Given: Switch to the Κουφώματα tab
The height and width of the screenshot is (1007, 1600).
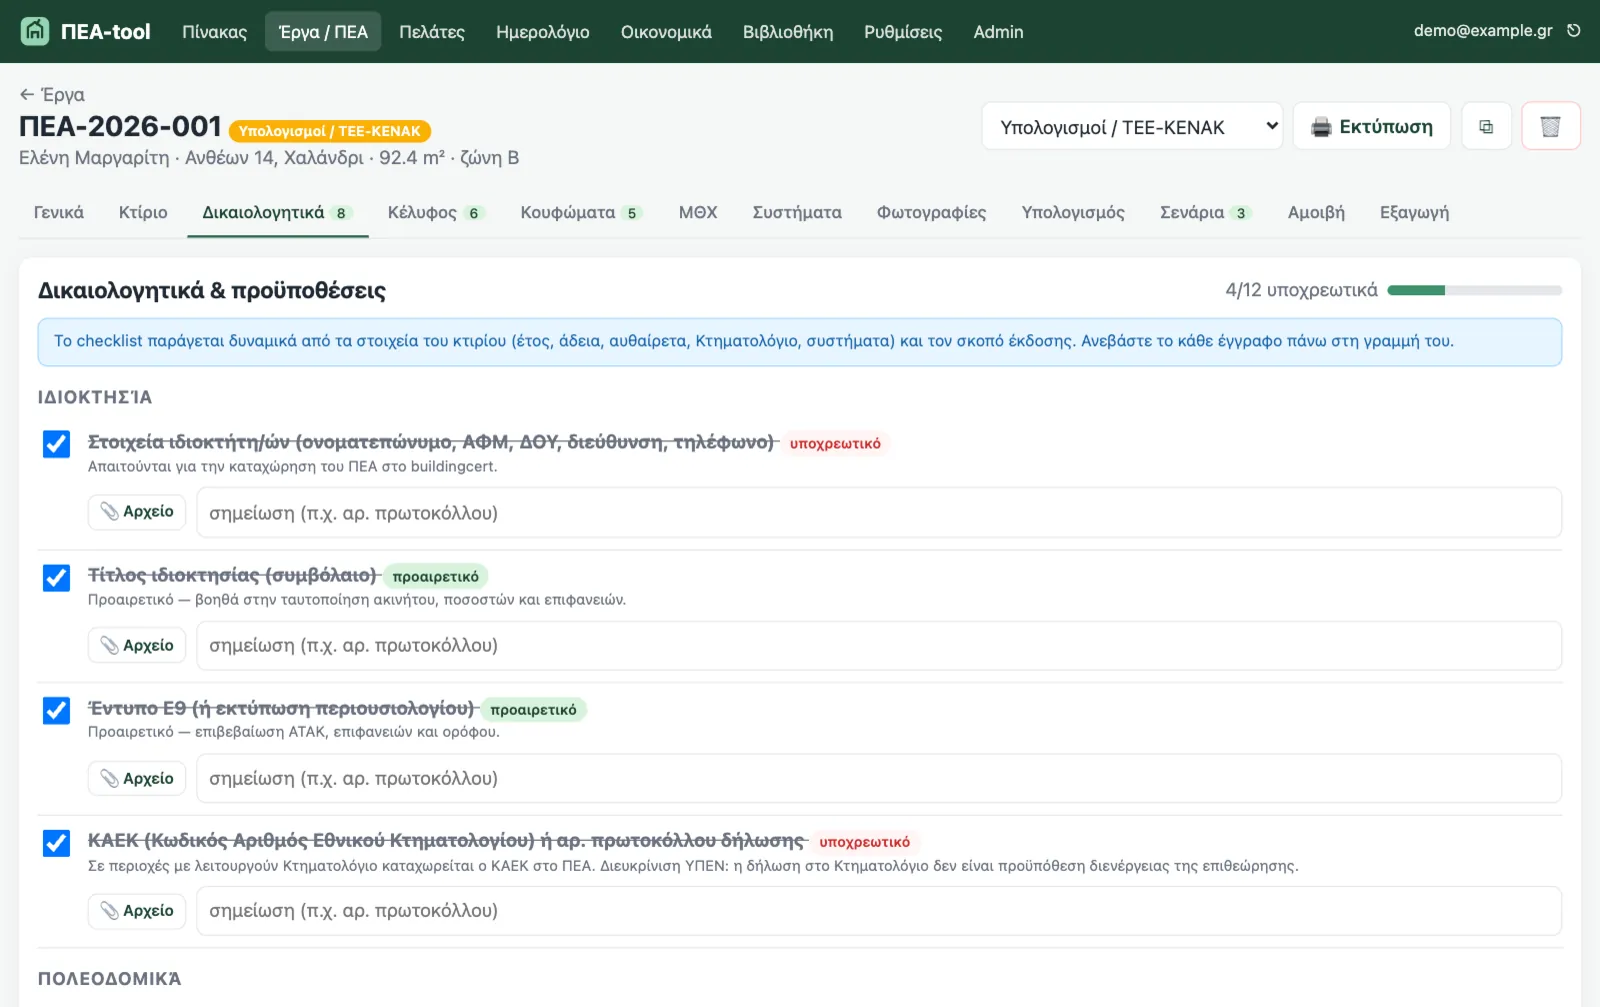Looking at the screenshot, I should [x=580, y=213].
